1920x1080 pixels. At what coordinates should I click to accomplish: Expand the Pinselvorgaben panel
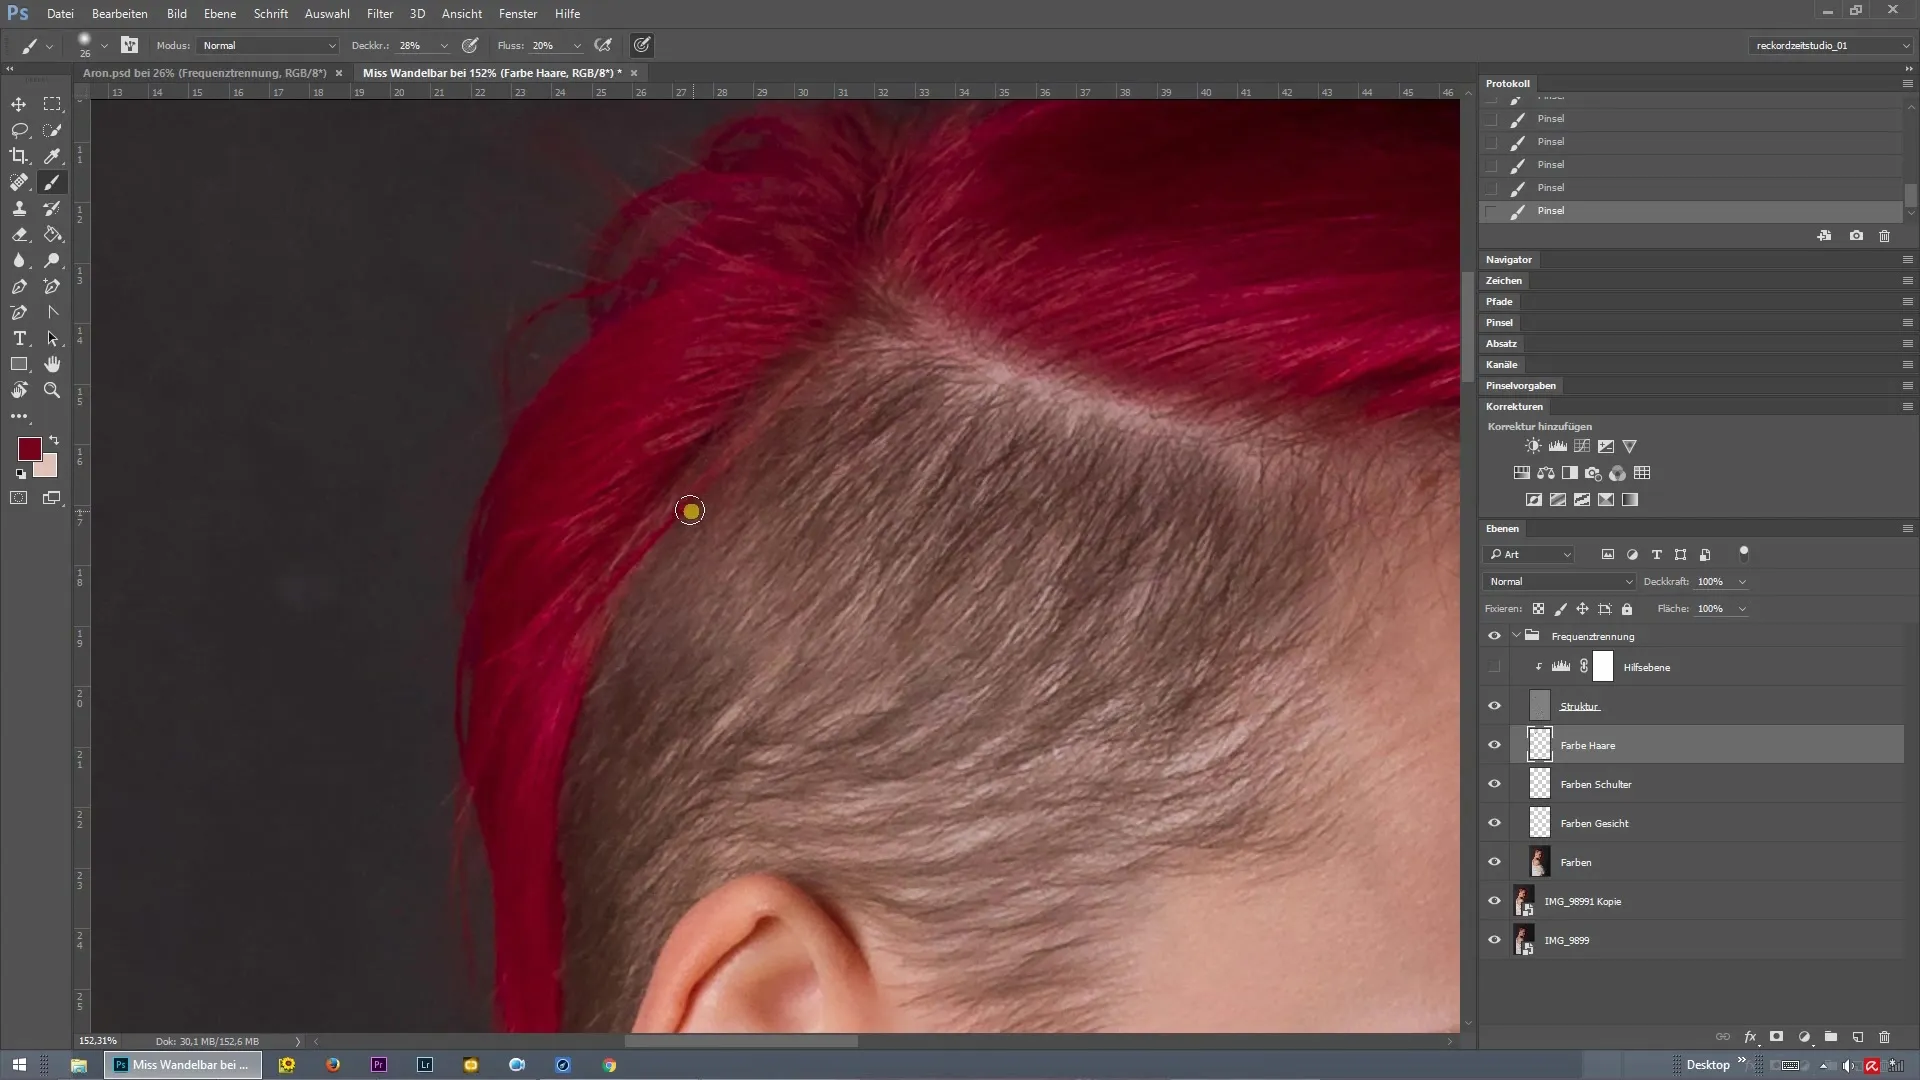click(x=1520, y=386)
